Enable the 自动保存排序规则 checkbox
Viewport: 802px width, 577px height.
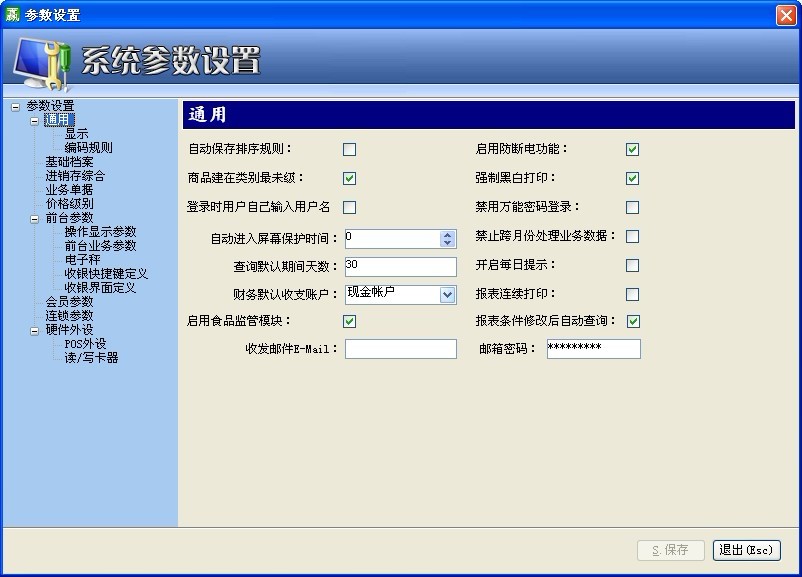click(349, 150)
